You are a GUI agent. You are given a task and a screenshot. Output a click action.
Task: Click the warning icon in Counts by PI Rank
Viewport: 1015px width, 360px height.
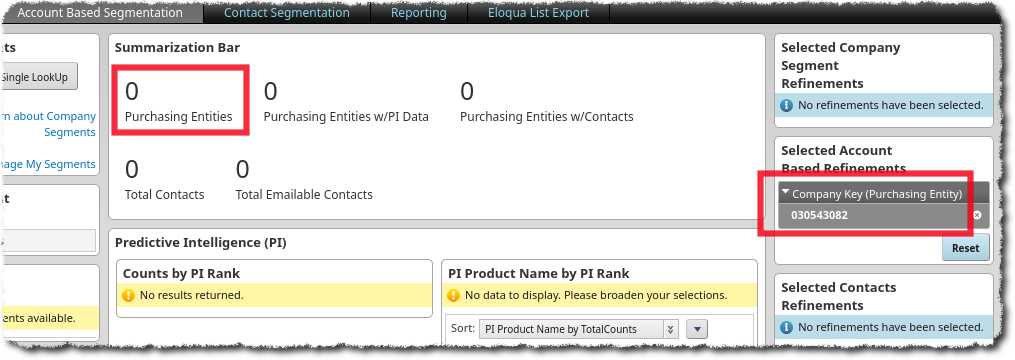coord(128,295)
